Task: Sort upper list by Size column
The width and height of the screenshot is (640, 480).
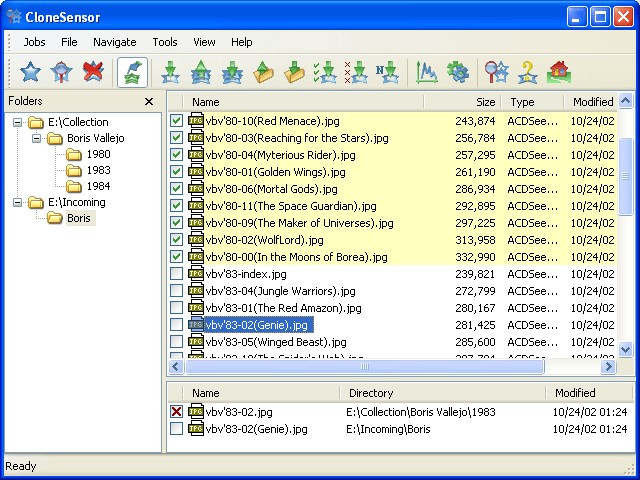Action: (462, 102)
